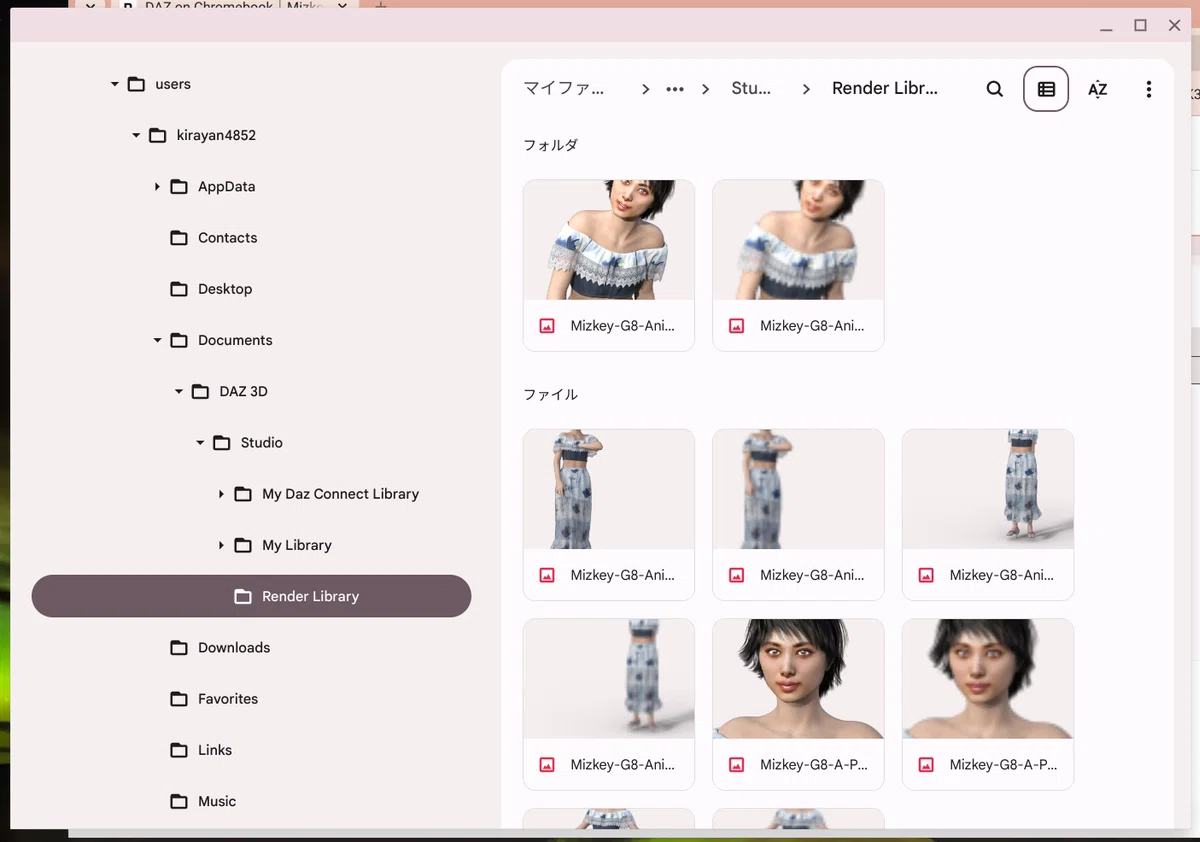Click the Music folder icon

click(x=179, y=801)
